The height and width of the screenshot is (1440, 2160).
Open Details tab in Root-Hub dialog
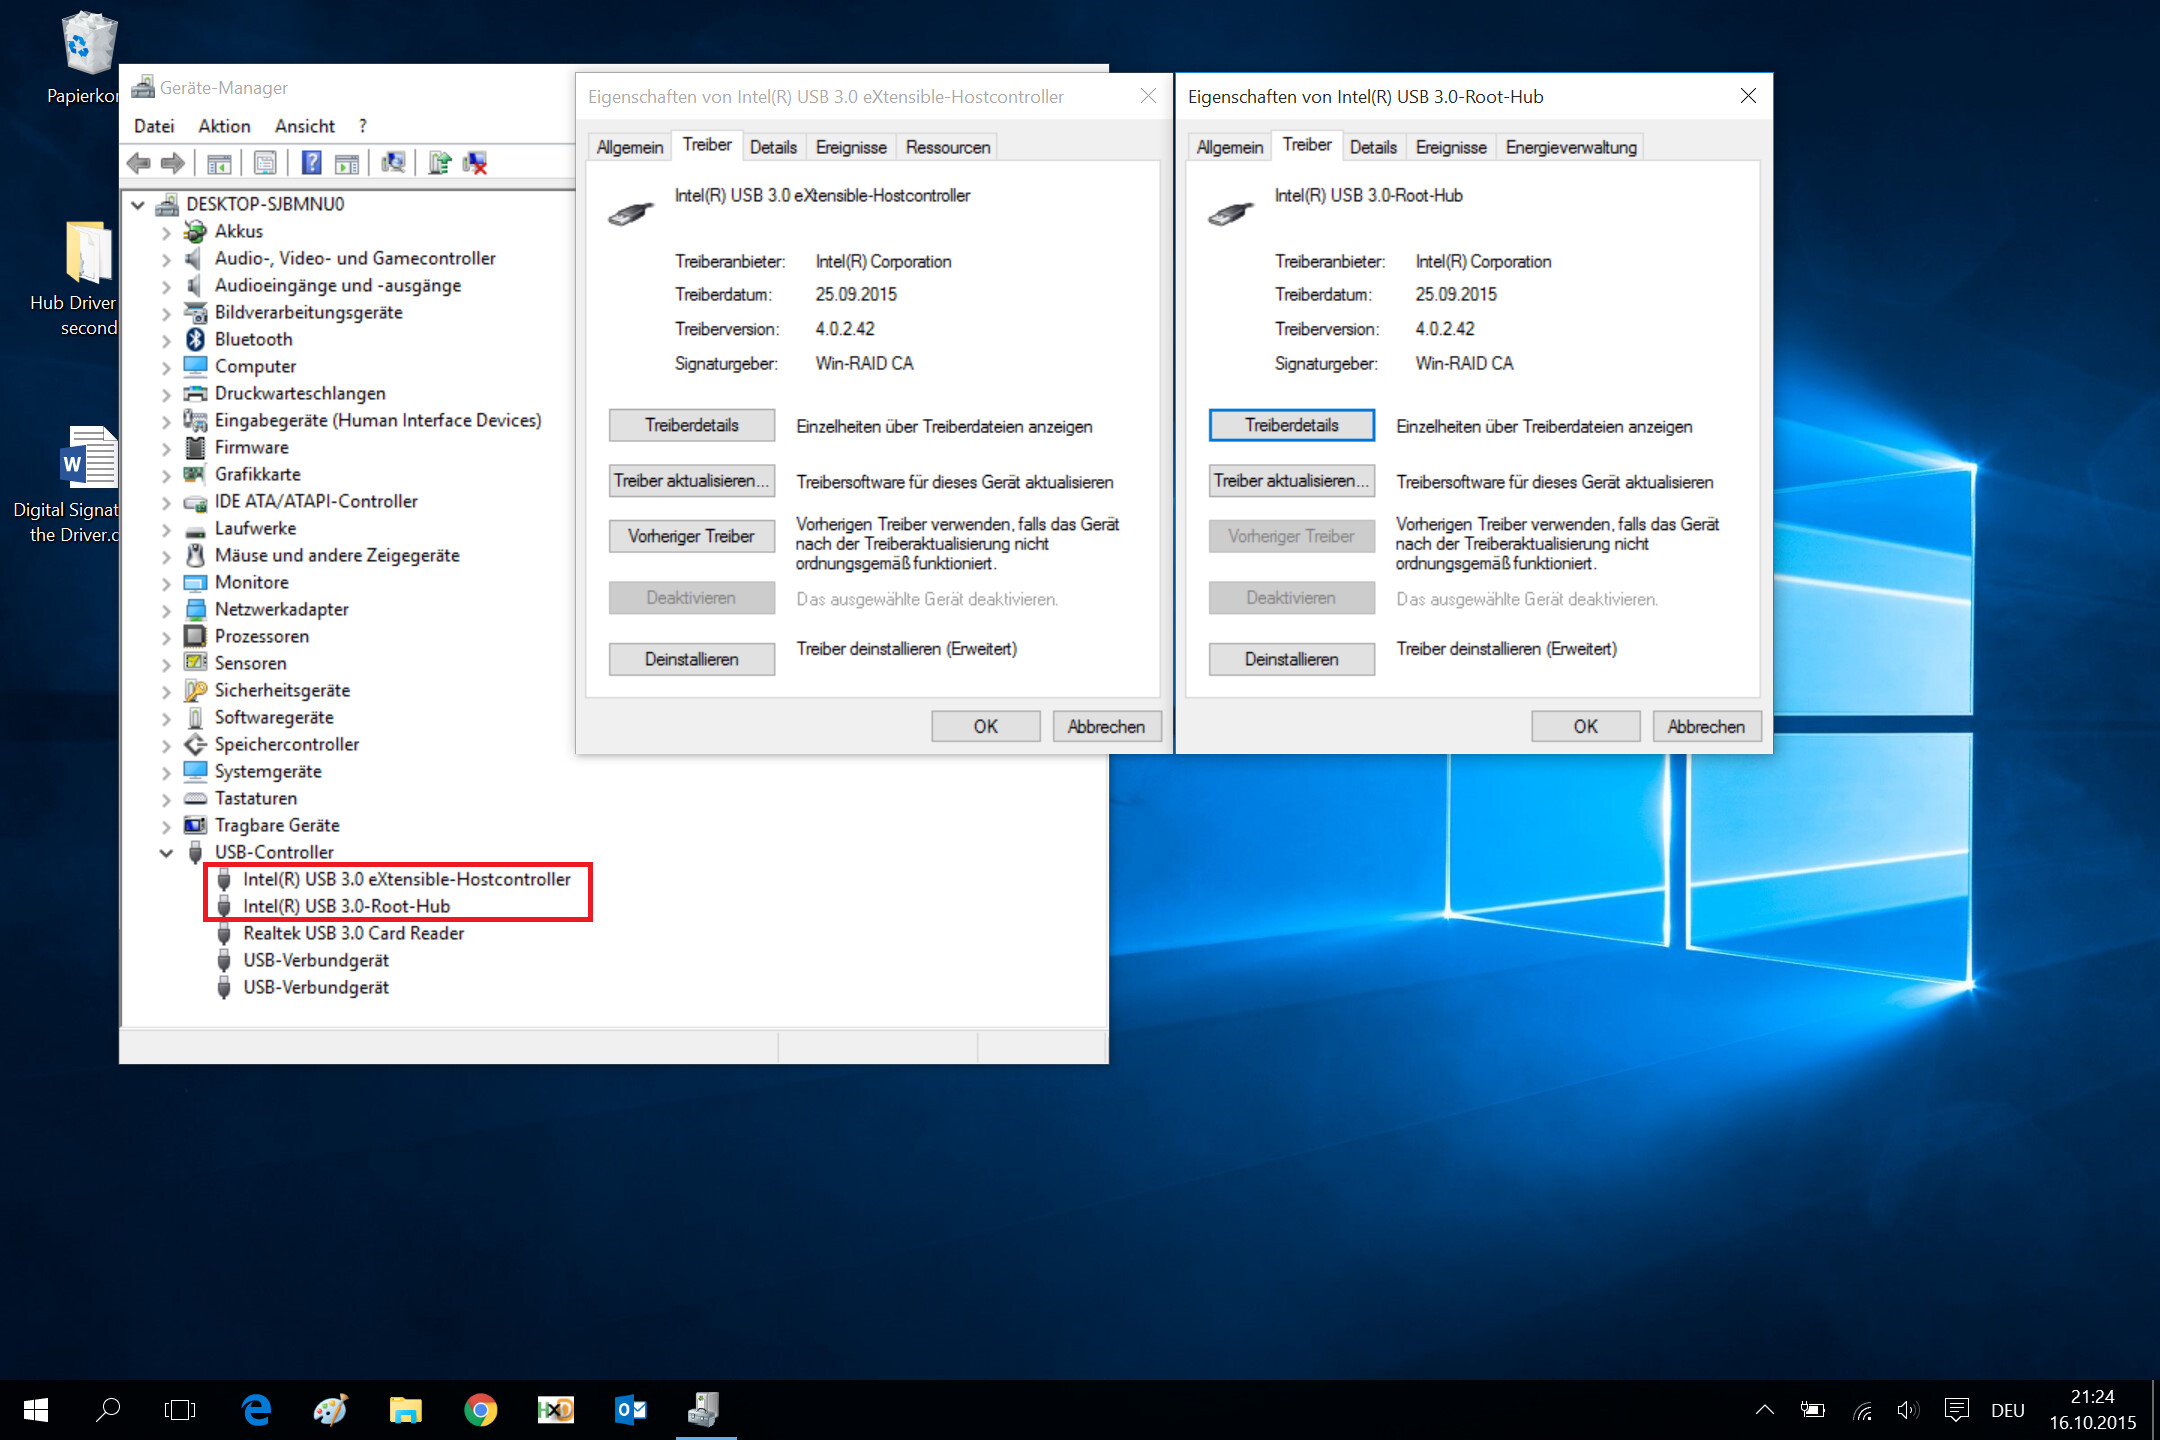click(1373, 147)
